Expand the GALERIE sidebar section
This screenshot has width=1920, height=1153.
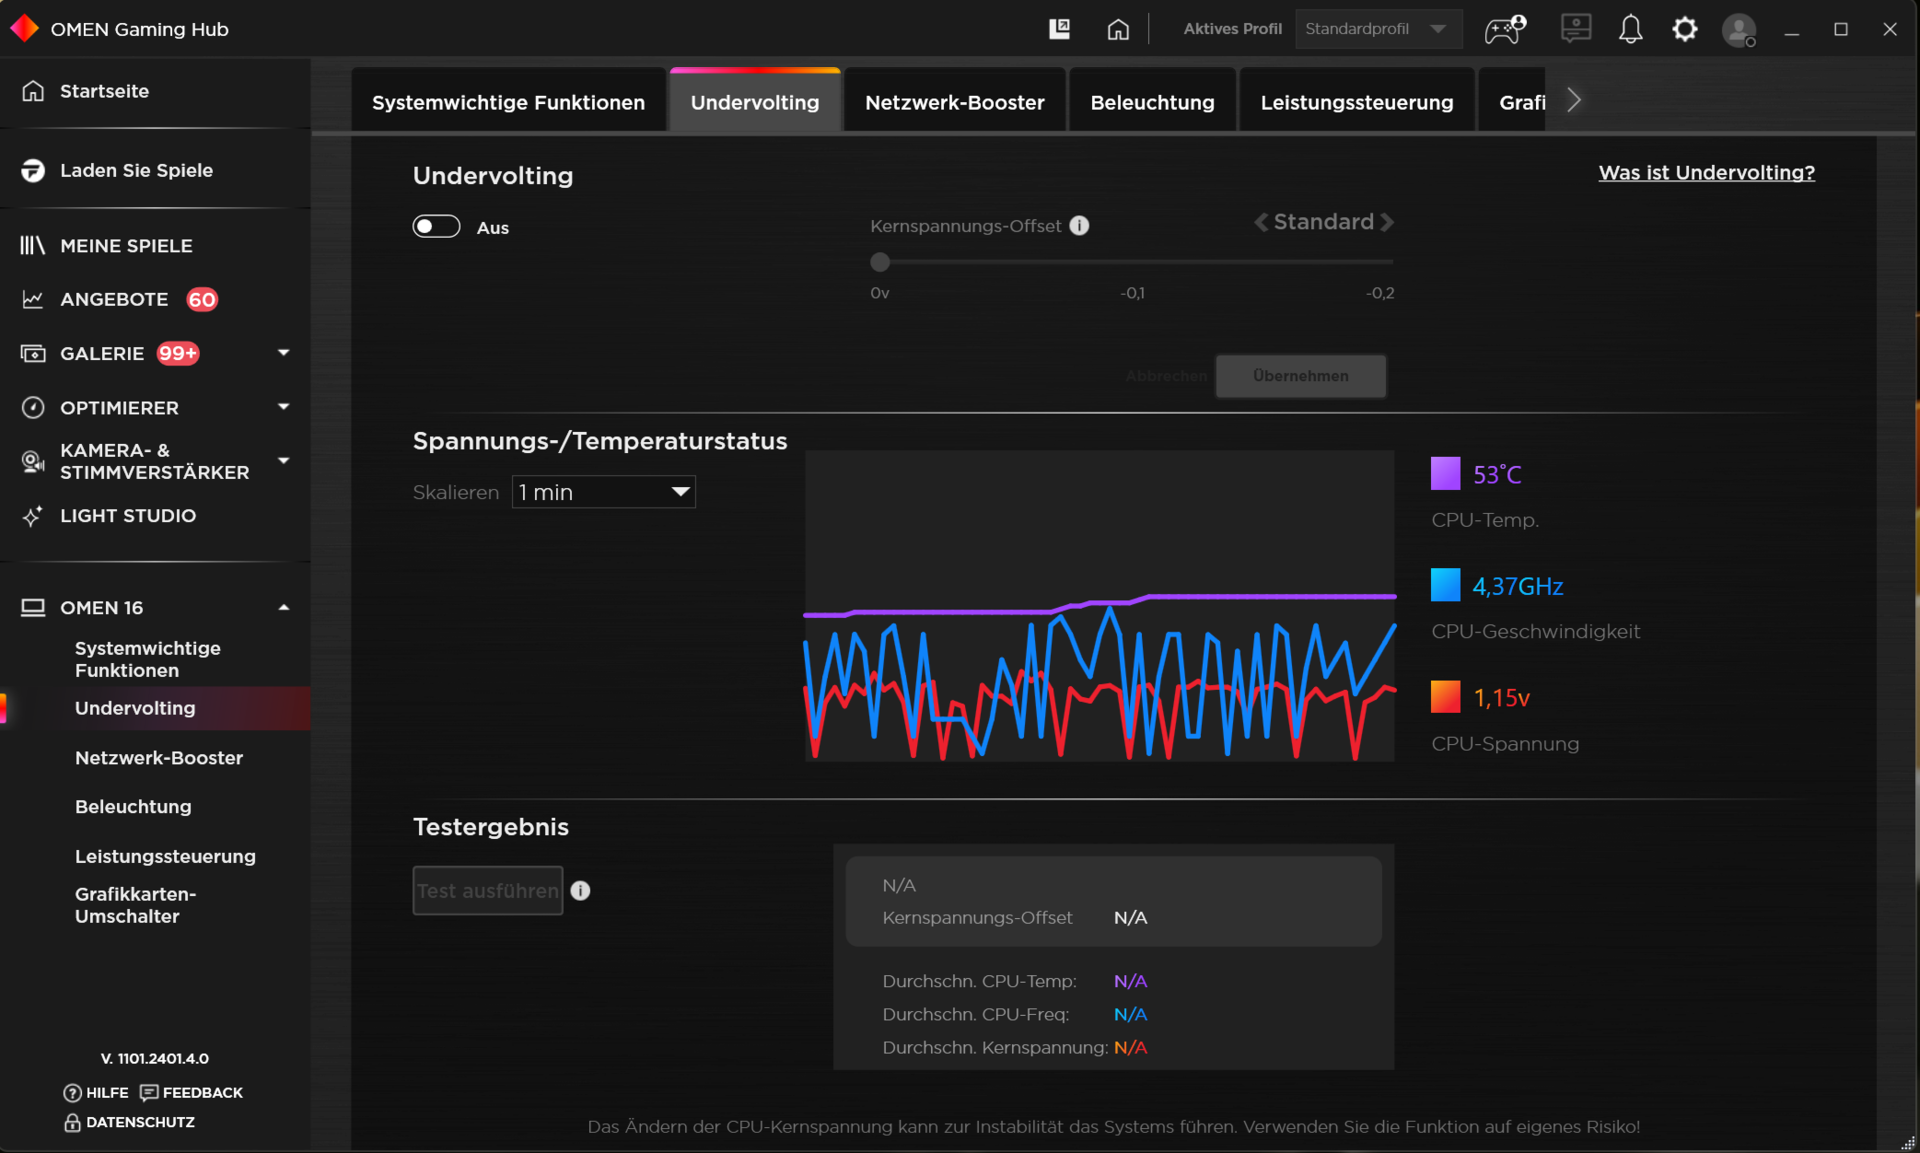click(283, 353)
